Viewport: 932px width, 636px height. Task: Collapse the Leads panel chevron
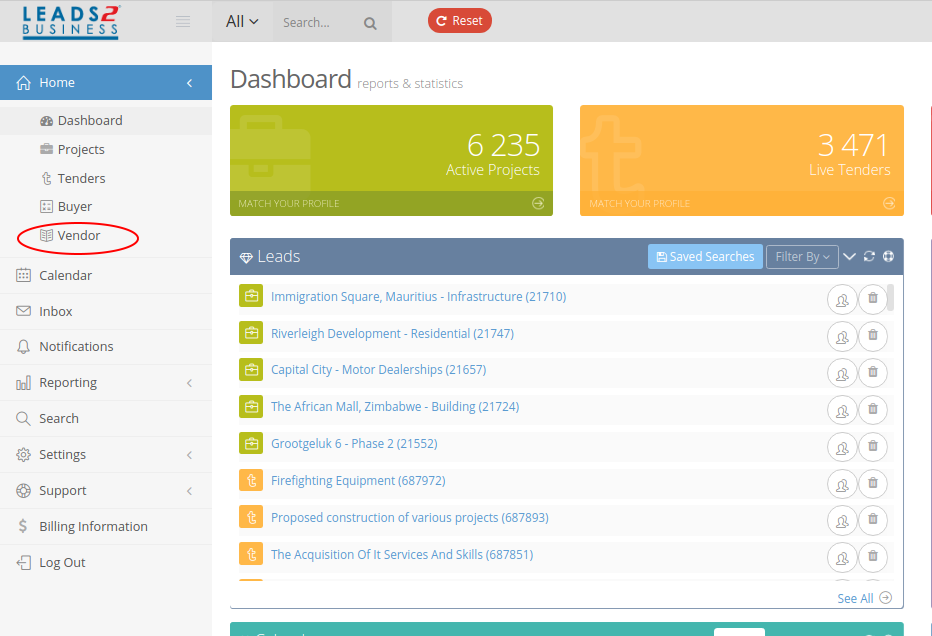849,257
